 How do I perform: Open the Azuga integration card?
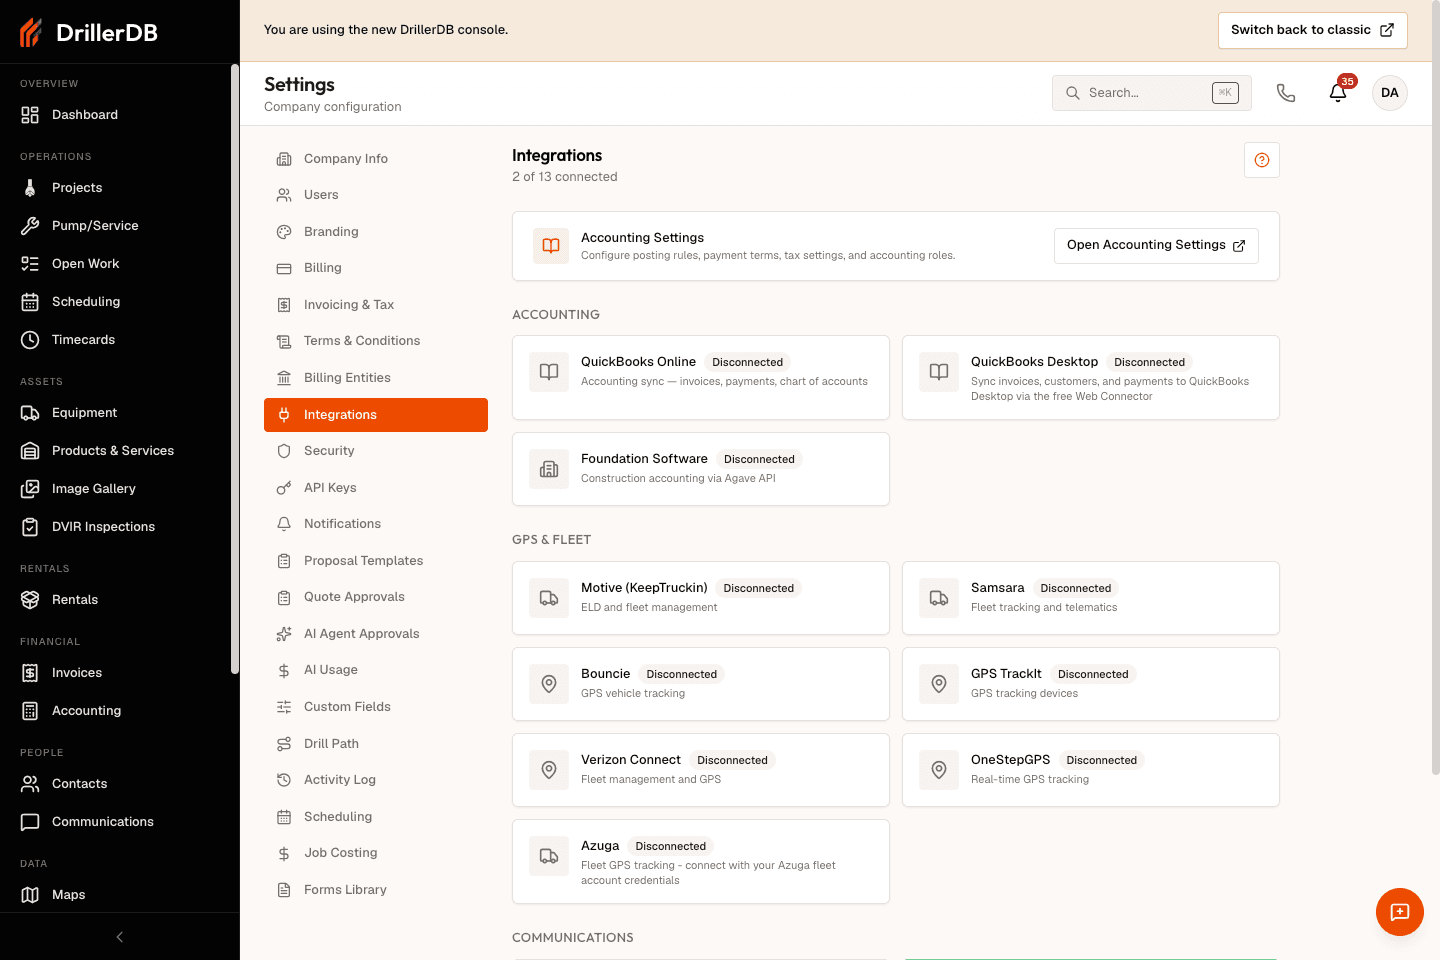tap(701, 862)
